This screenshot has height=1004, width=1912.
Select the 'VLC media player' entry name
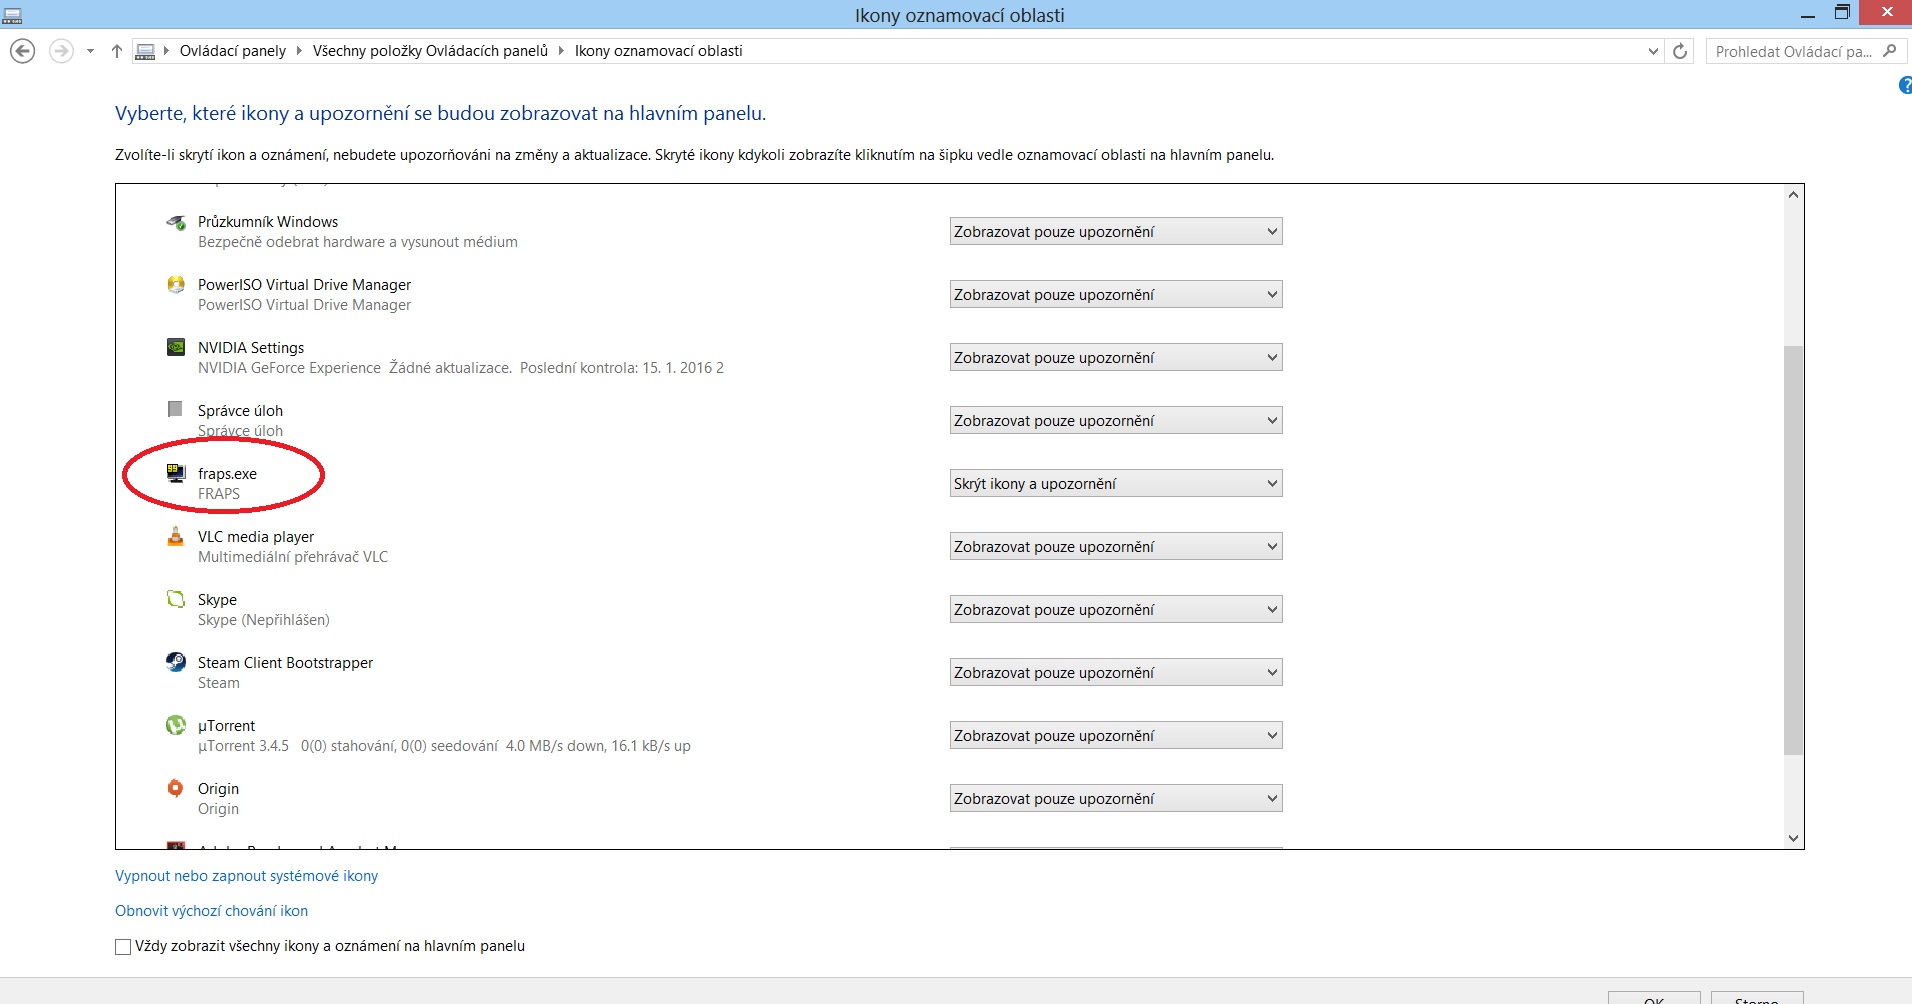[256, 537]
